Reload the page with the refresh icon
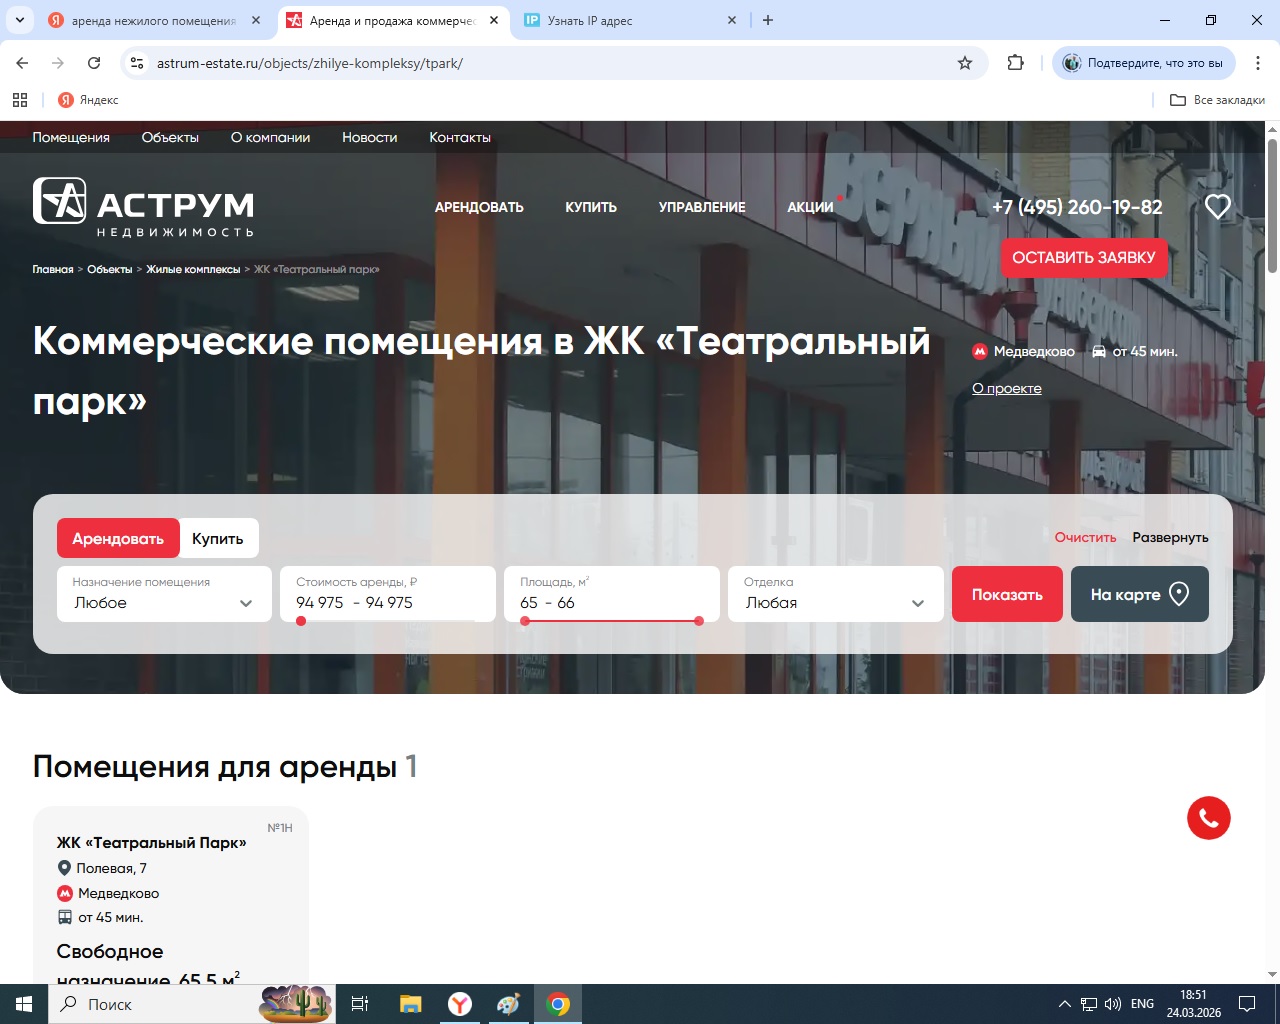Viewport: 1280px width, 1024px height. click(x=94, y=63)
